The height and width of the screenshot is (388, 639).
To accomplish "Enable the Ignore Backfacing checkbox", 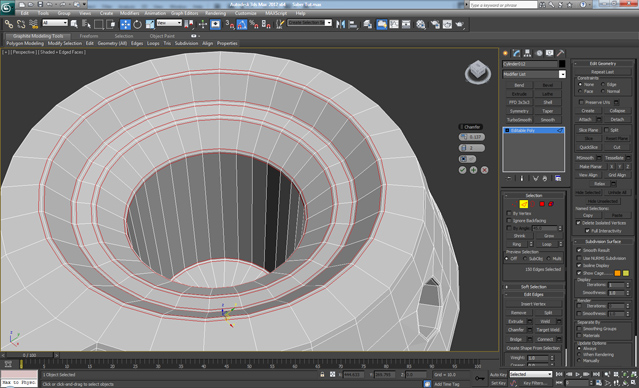I will 509,220.
